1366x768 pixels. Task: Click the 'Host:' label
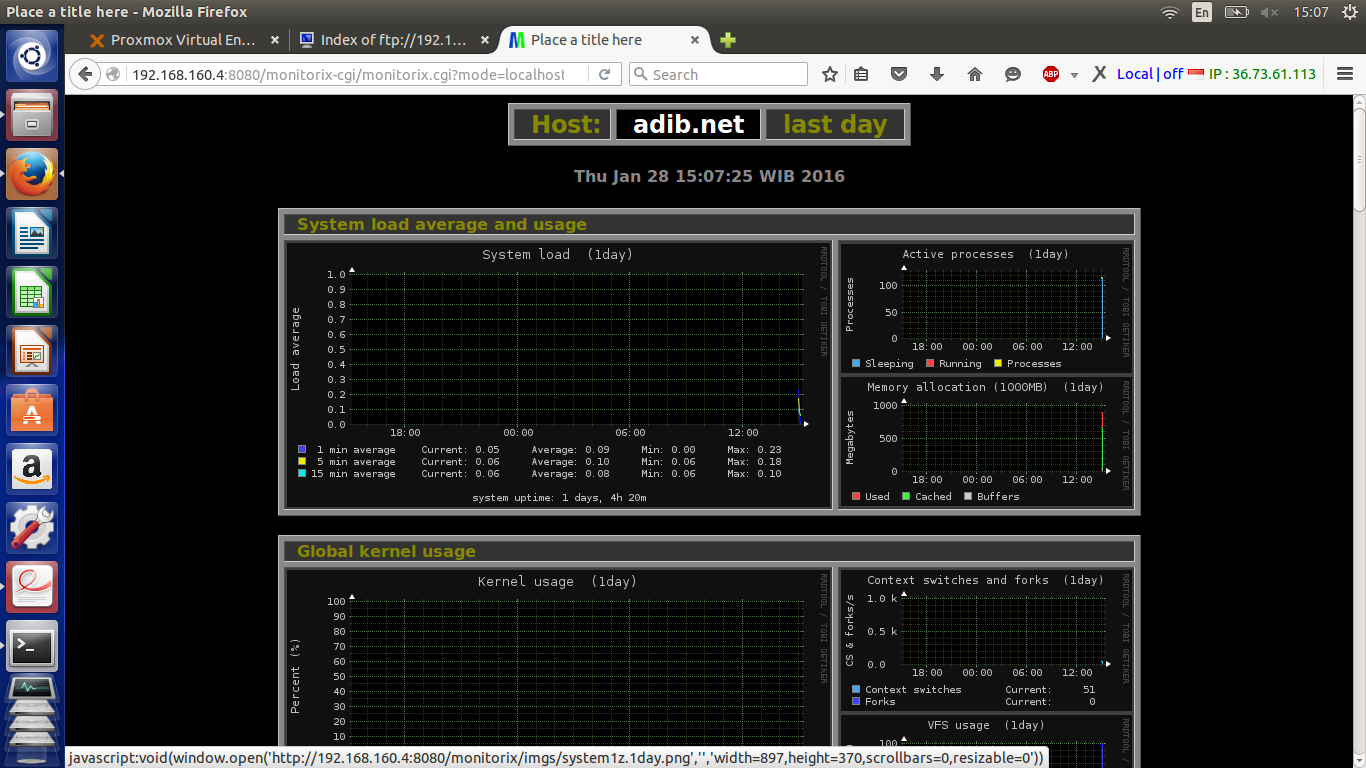[x=566, y=124]
